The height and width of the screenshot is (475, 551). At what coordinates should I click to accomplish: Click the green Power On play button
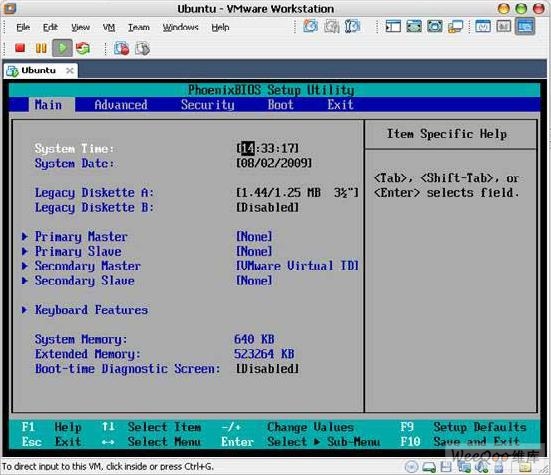point(63,48)
